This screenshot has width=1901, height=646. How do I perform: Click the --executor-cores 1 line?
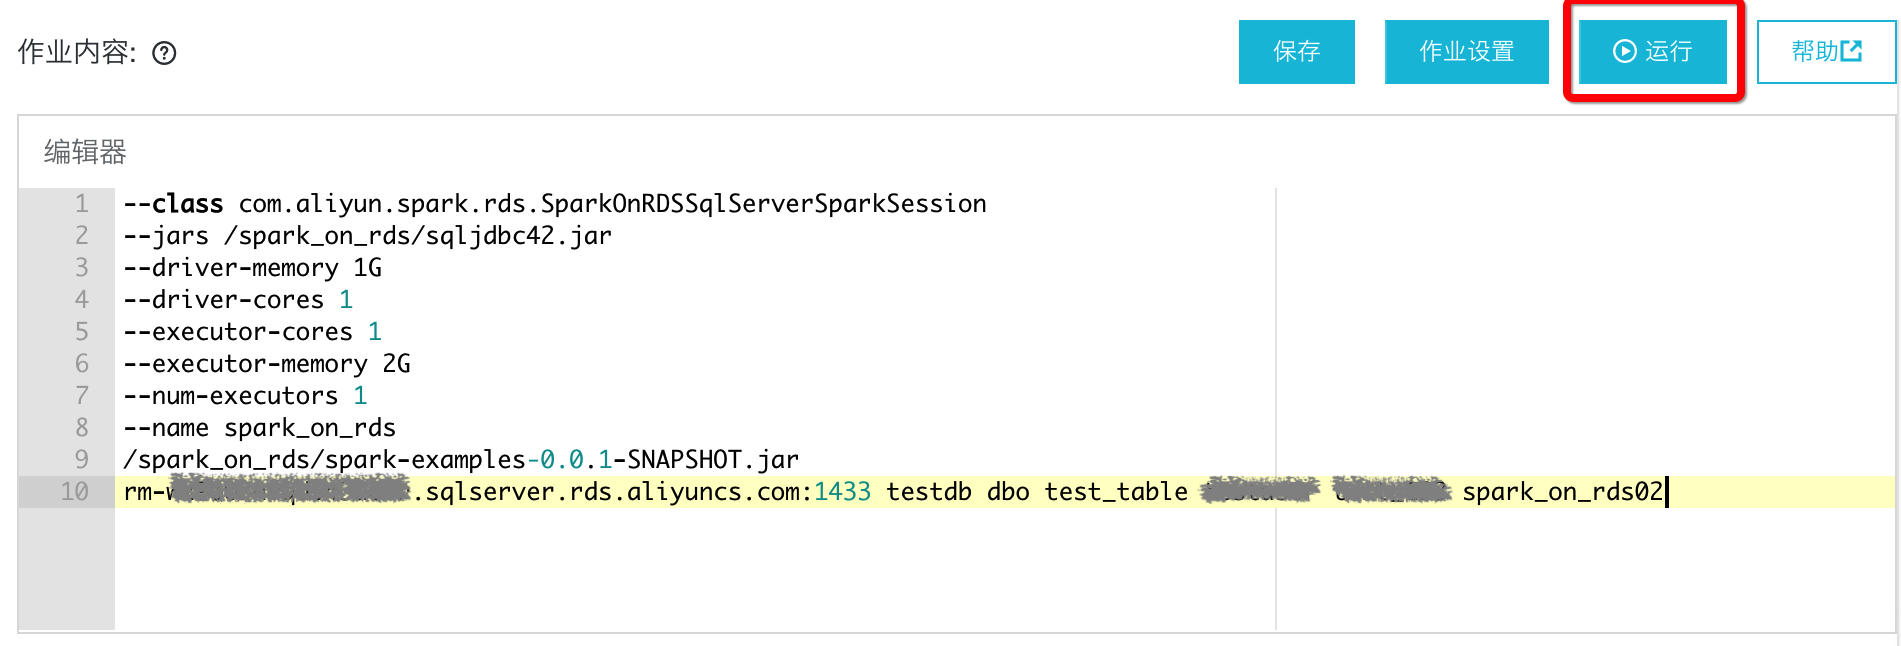pyautogui.click(x=252, y=332)
